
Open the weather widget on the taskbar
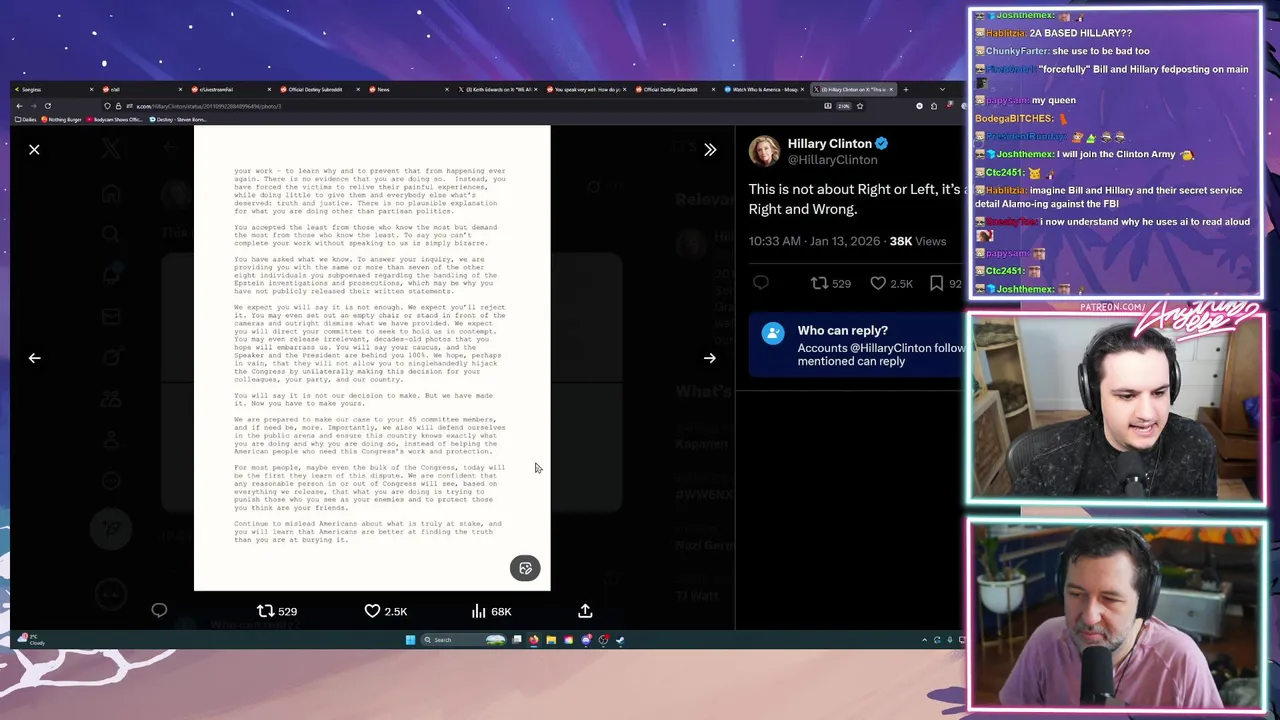(31, 640)
